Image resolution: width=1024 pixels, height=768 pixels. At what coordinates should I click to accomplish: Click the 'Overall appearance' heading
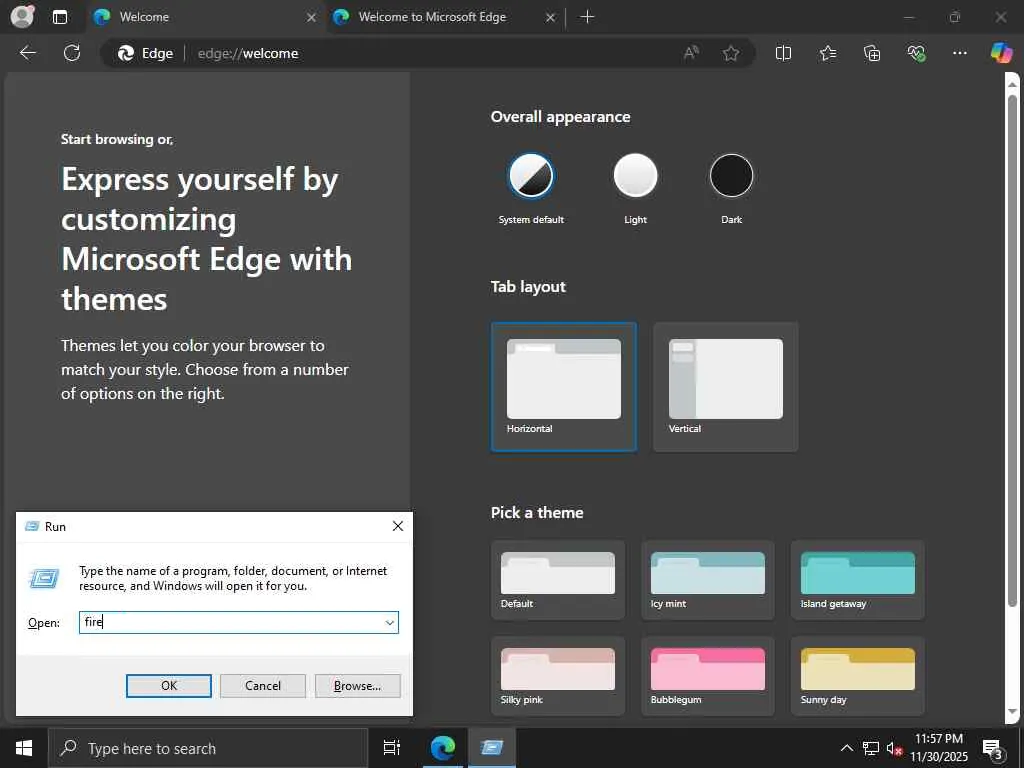tap(560, 117)
